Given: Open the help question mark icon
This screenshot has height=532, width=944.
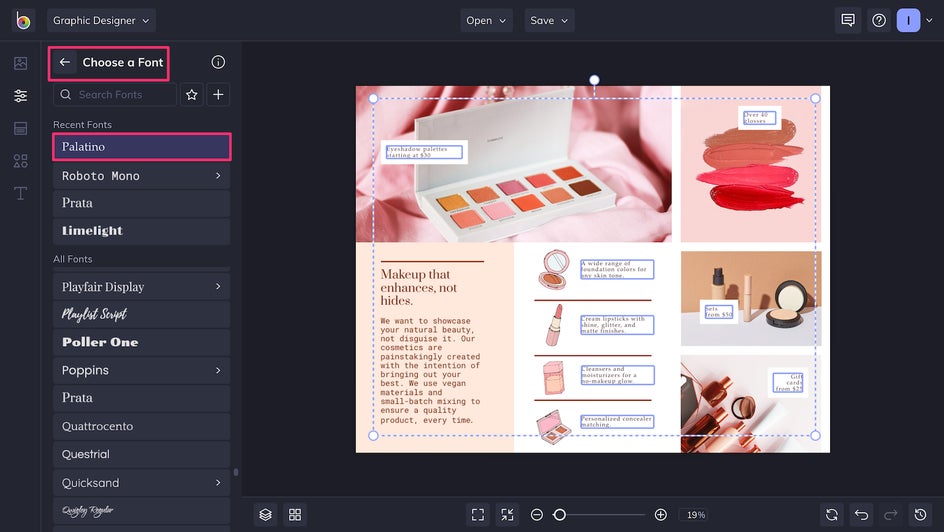Looking at the screenshot, I should click(x=879, y=20).
